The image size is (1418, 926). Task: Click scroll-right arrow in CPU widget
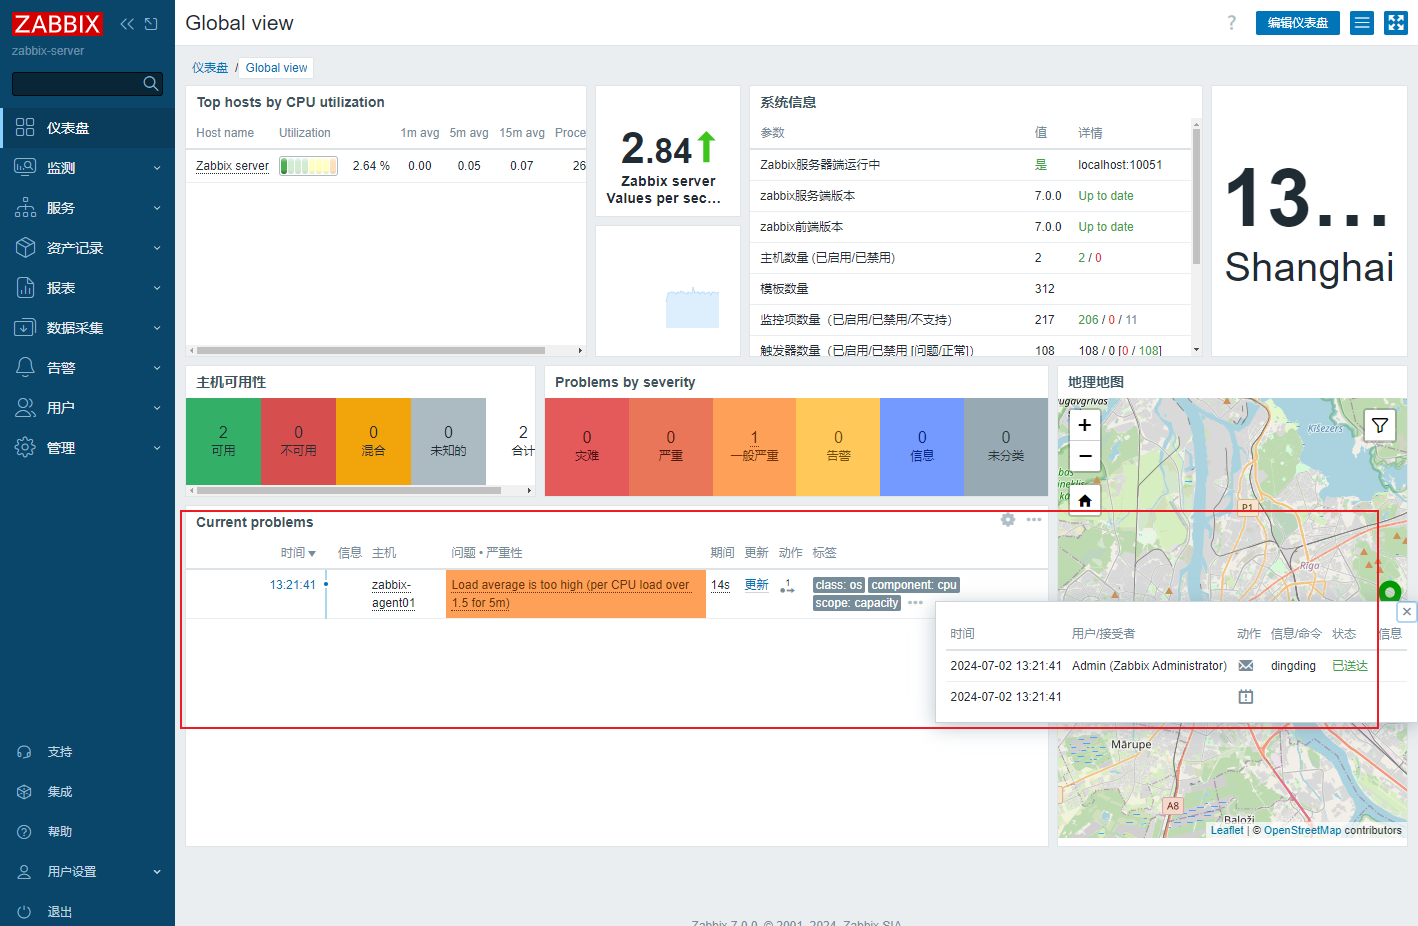coord(580,351)
